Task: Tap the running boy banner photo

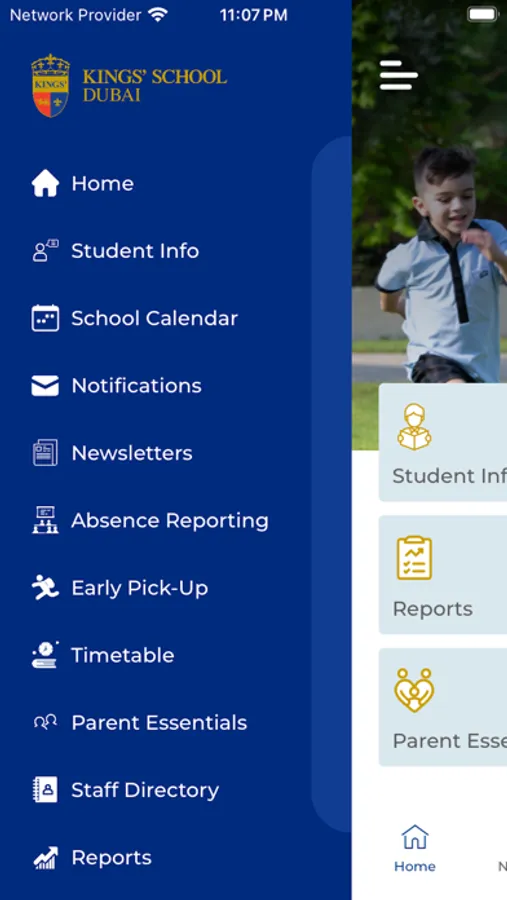Action: point(429,224)
